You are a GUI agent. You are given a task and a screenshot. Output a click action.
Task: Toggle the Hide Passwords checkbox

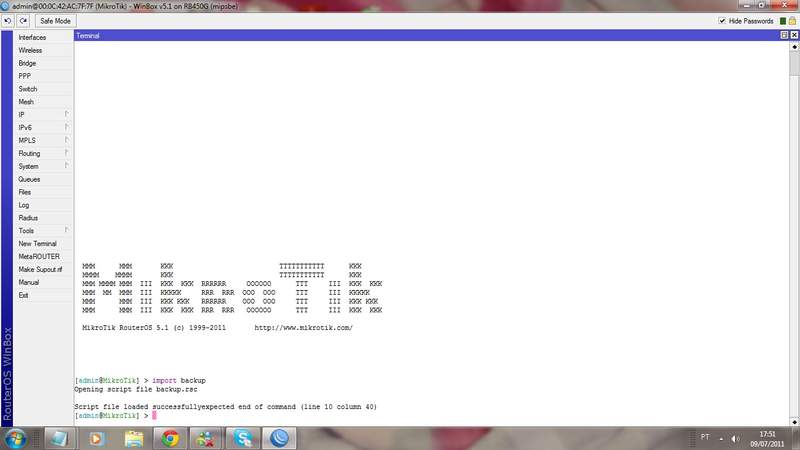tap(722, 21)
